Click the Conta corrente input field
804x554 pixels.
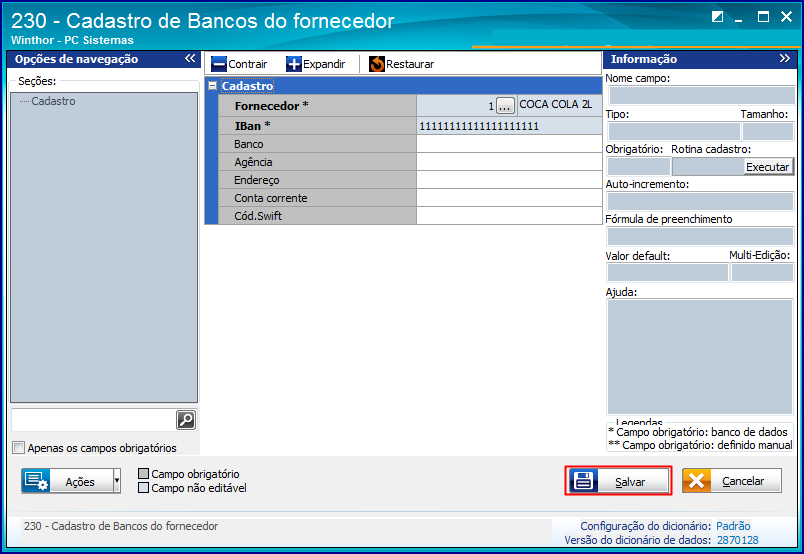[509, 198]
